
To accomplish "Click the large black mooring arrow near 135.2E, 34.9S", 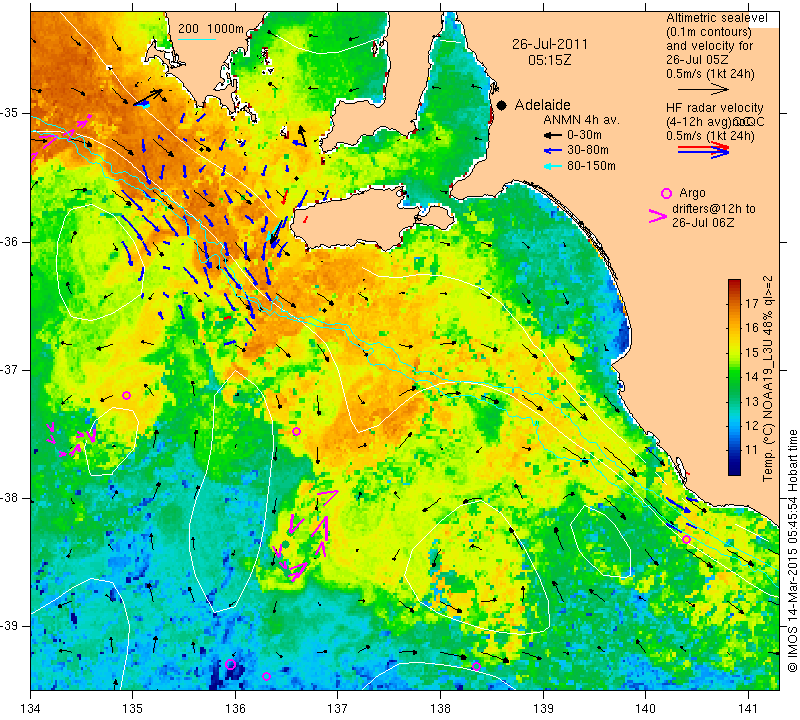I will point(148,97).
